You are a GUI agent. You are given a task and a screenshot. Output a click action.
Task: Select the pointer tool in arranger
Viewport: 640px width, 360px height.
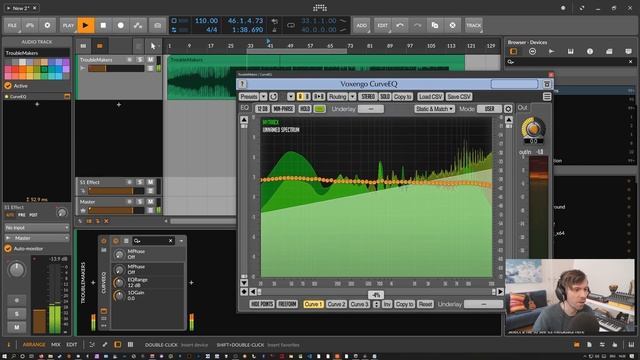[153, 46]
